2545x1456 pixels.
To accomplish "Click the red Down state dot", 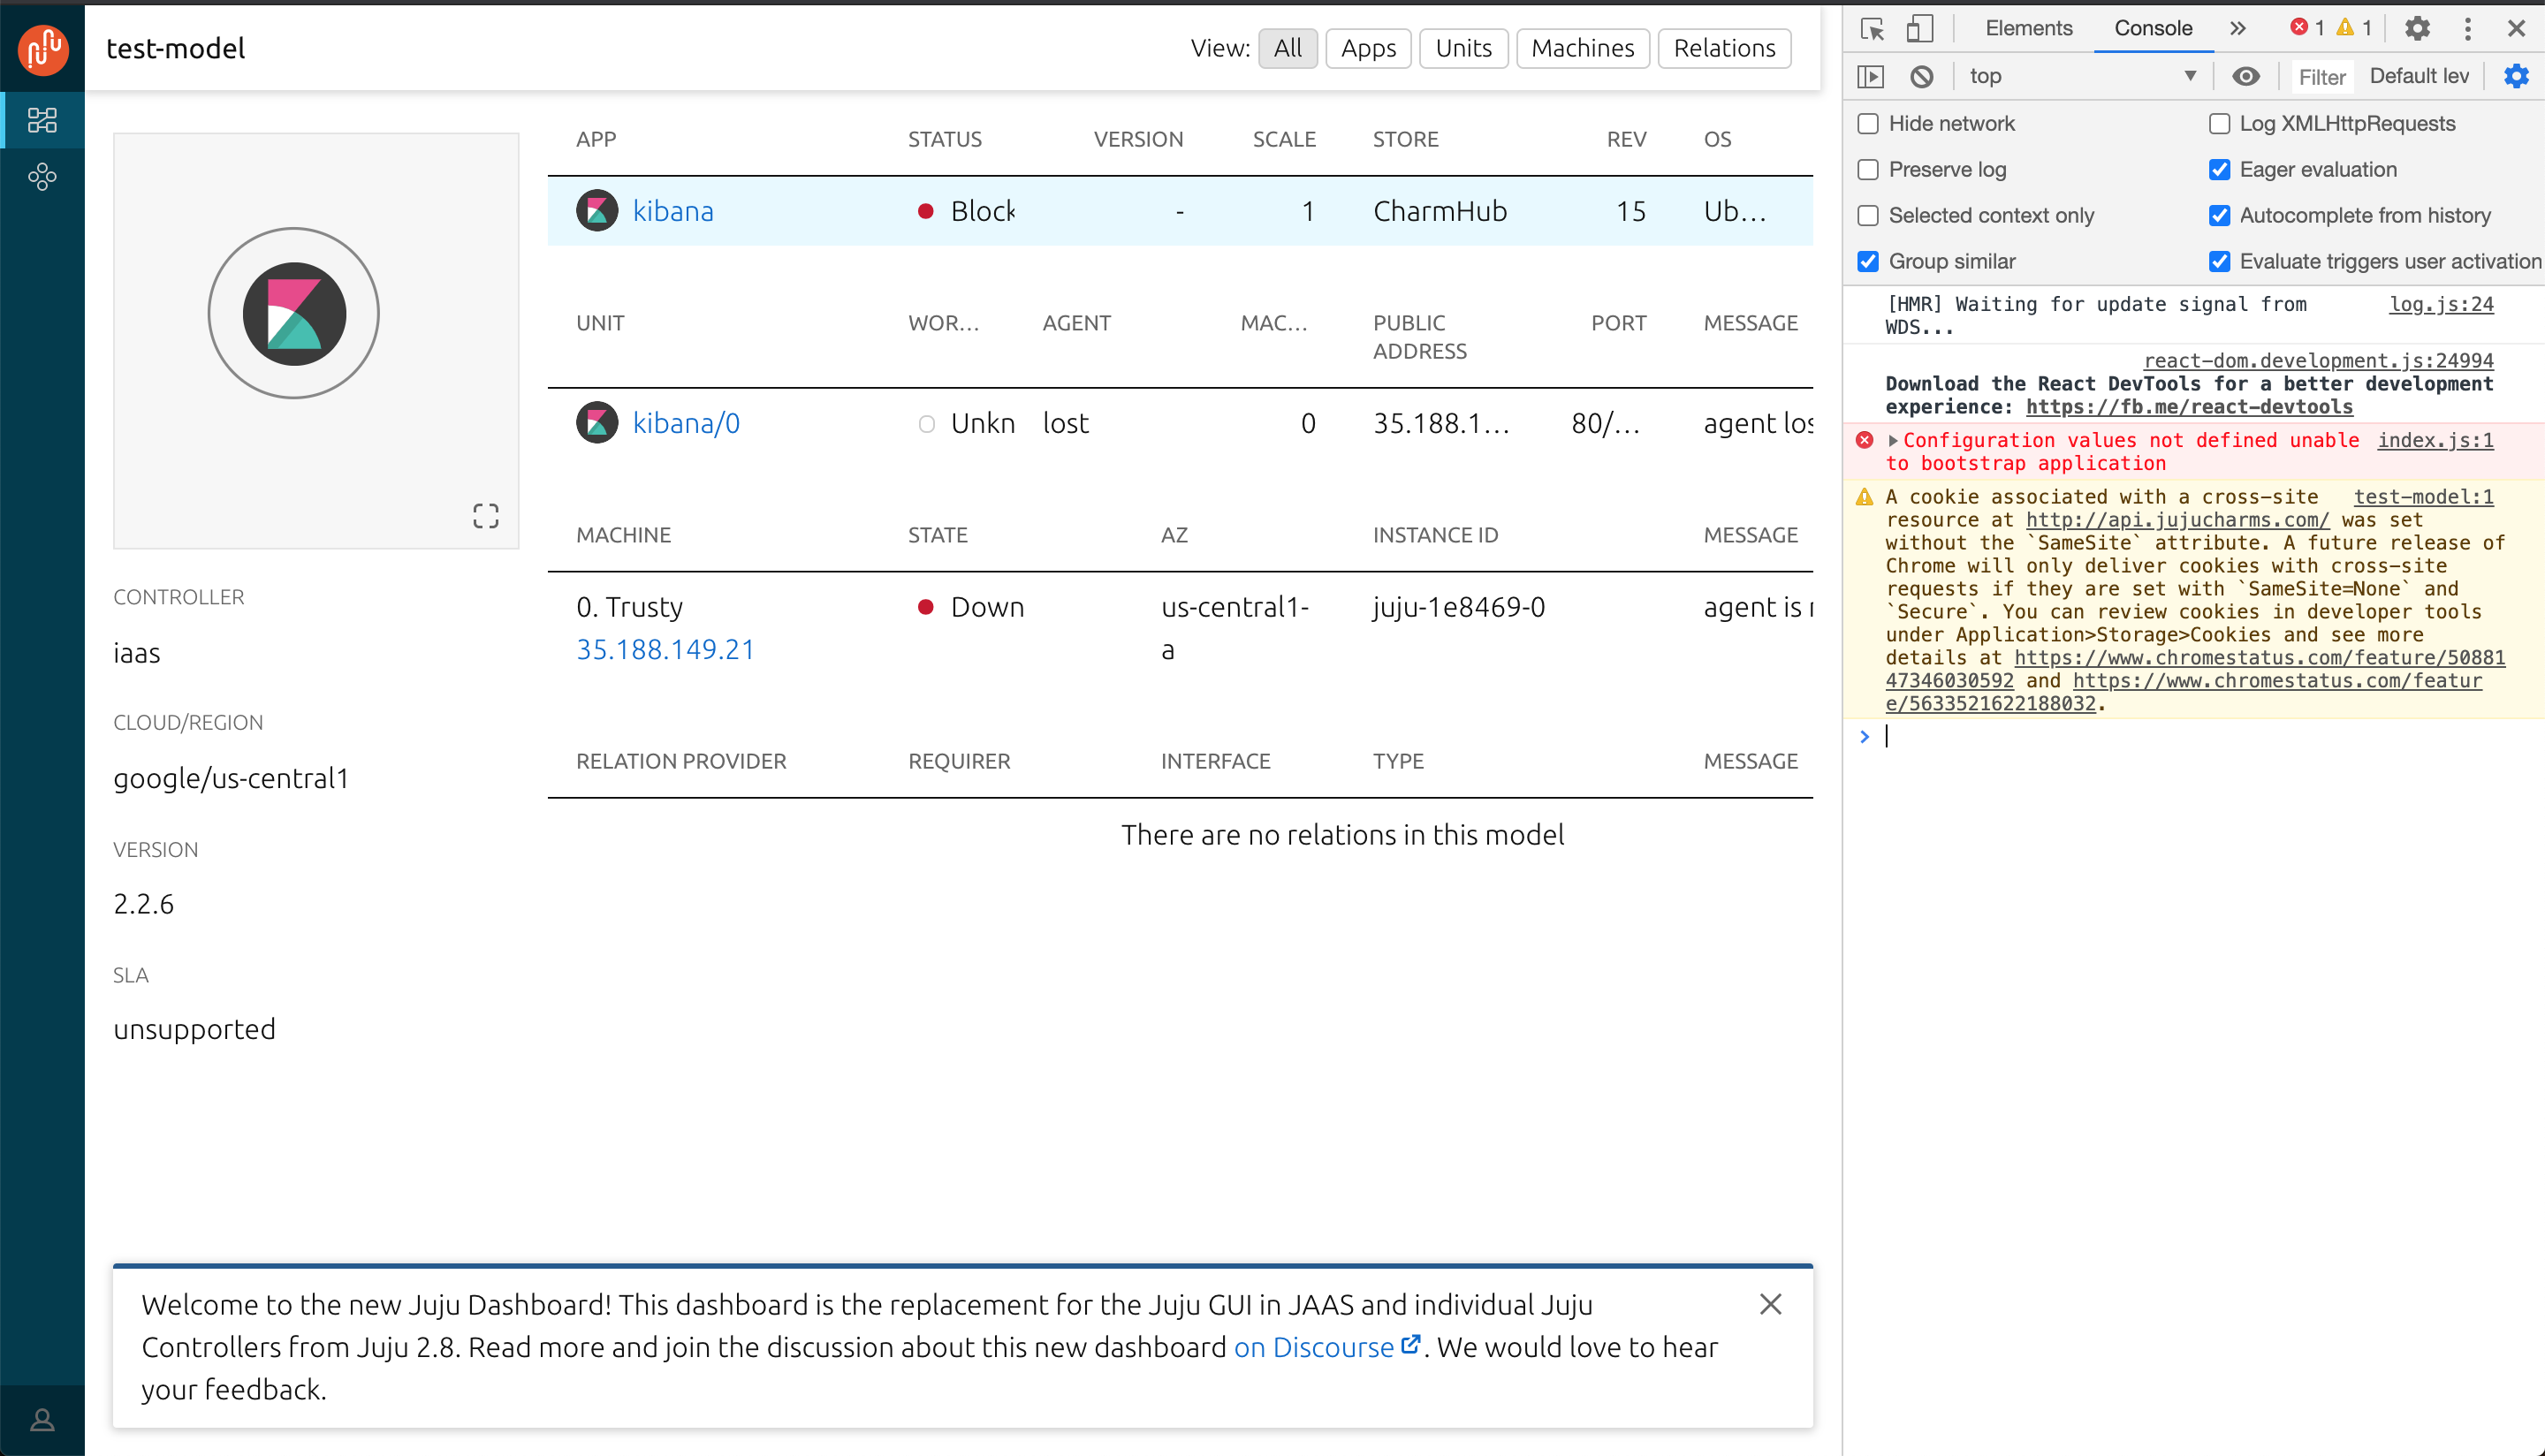I will click(x=926, y=607).
